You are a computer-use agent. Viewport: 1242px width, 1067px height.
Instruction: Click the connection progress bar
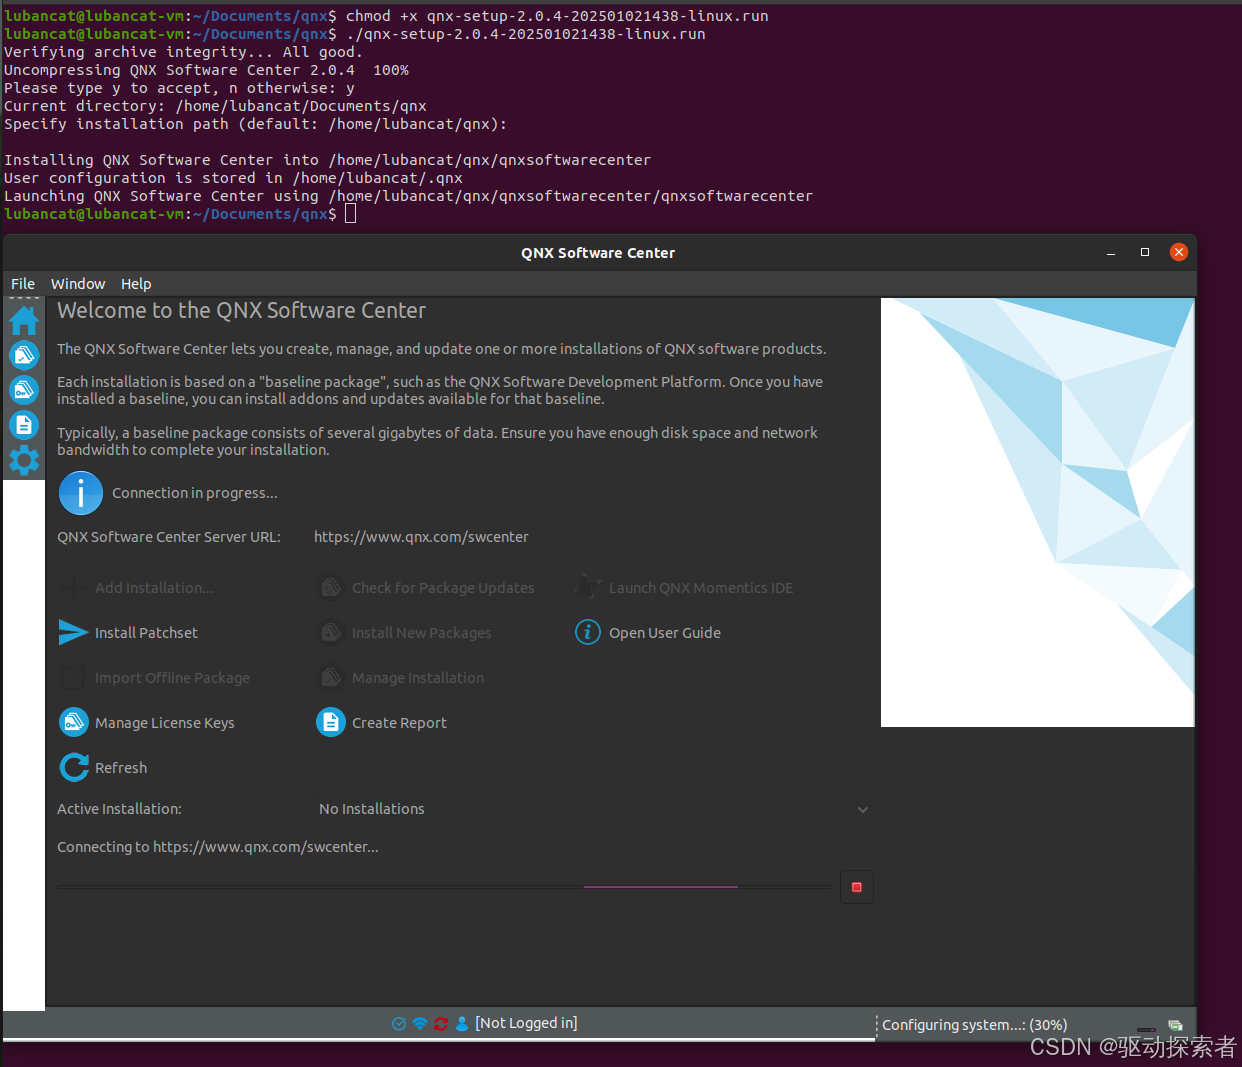point(445,887)
